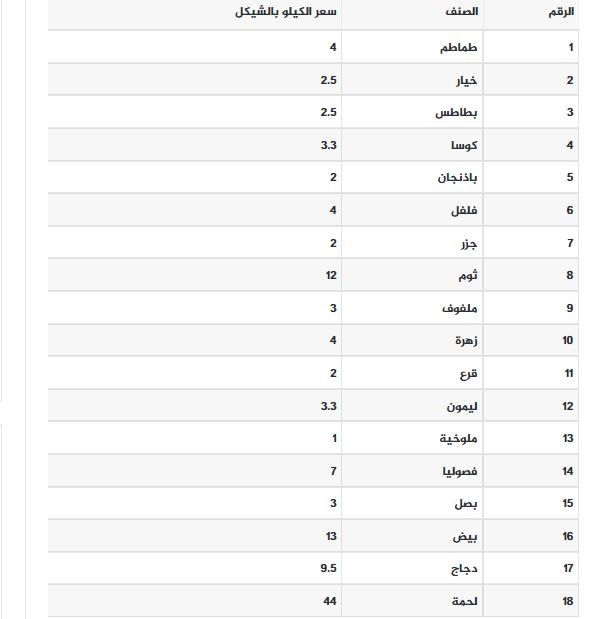Click the سعر الكيلو بالشيكل column header
This screenshot has width=600, height=619.
[286, 12]
